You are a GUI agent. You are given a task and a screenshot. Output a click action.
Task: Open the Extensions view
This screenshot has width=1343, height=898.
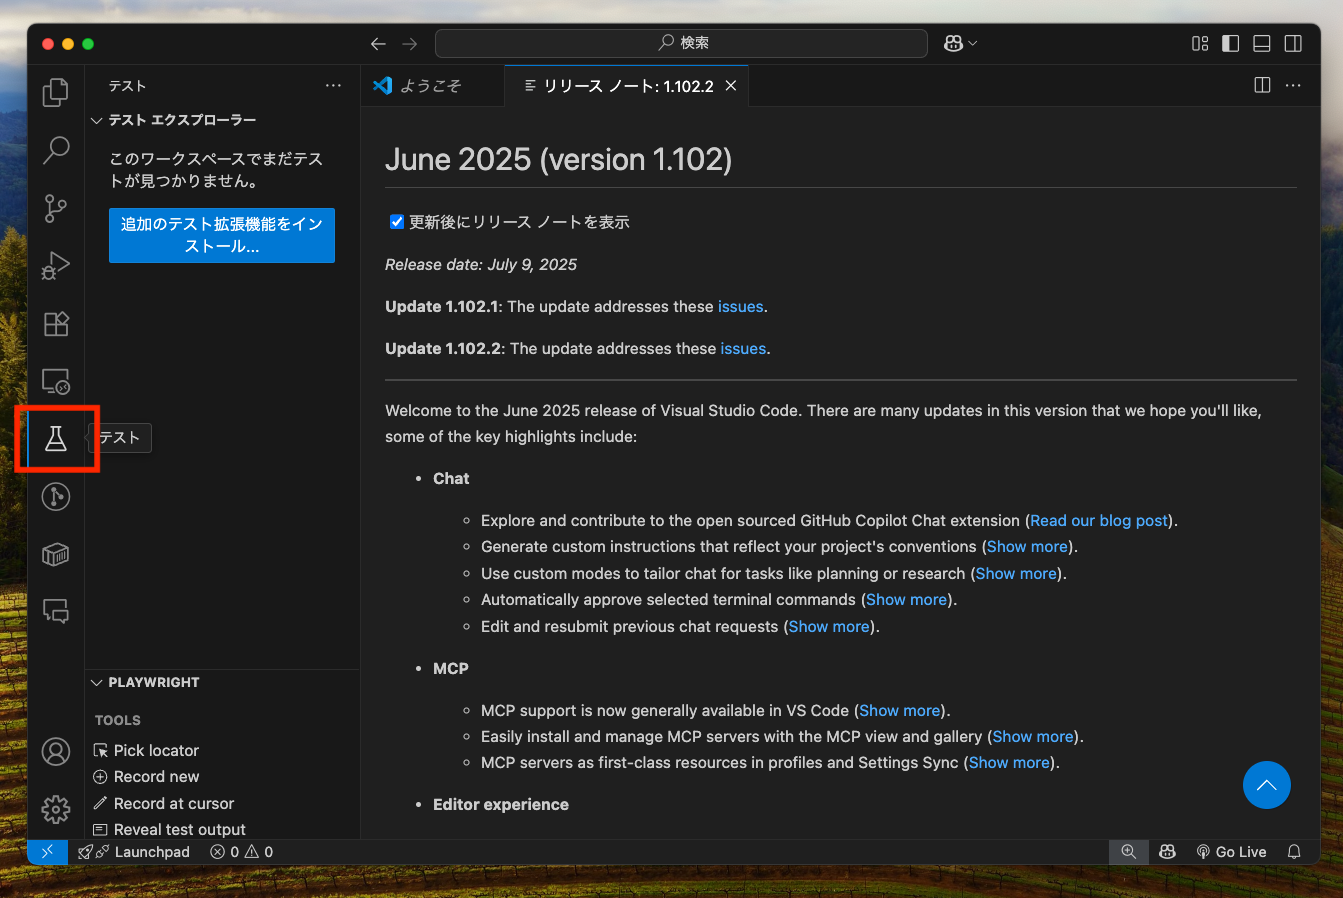(56, 324)
